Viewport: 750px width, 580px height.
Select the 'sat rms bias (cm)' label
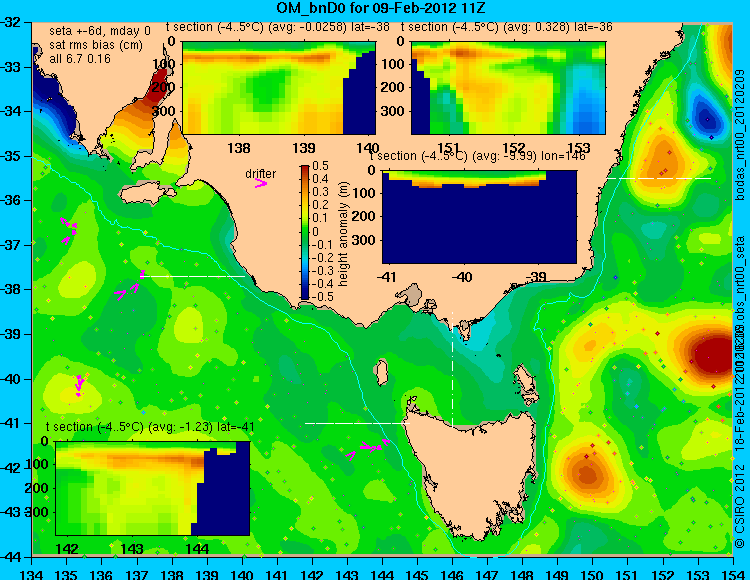(x=96, y=45)
